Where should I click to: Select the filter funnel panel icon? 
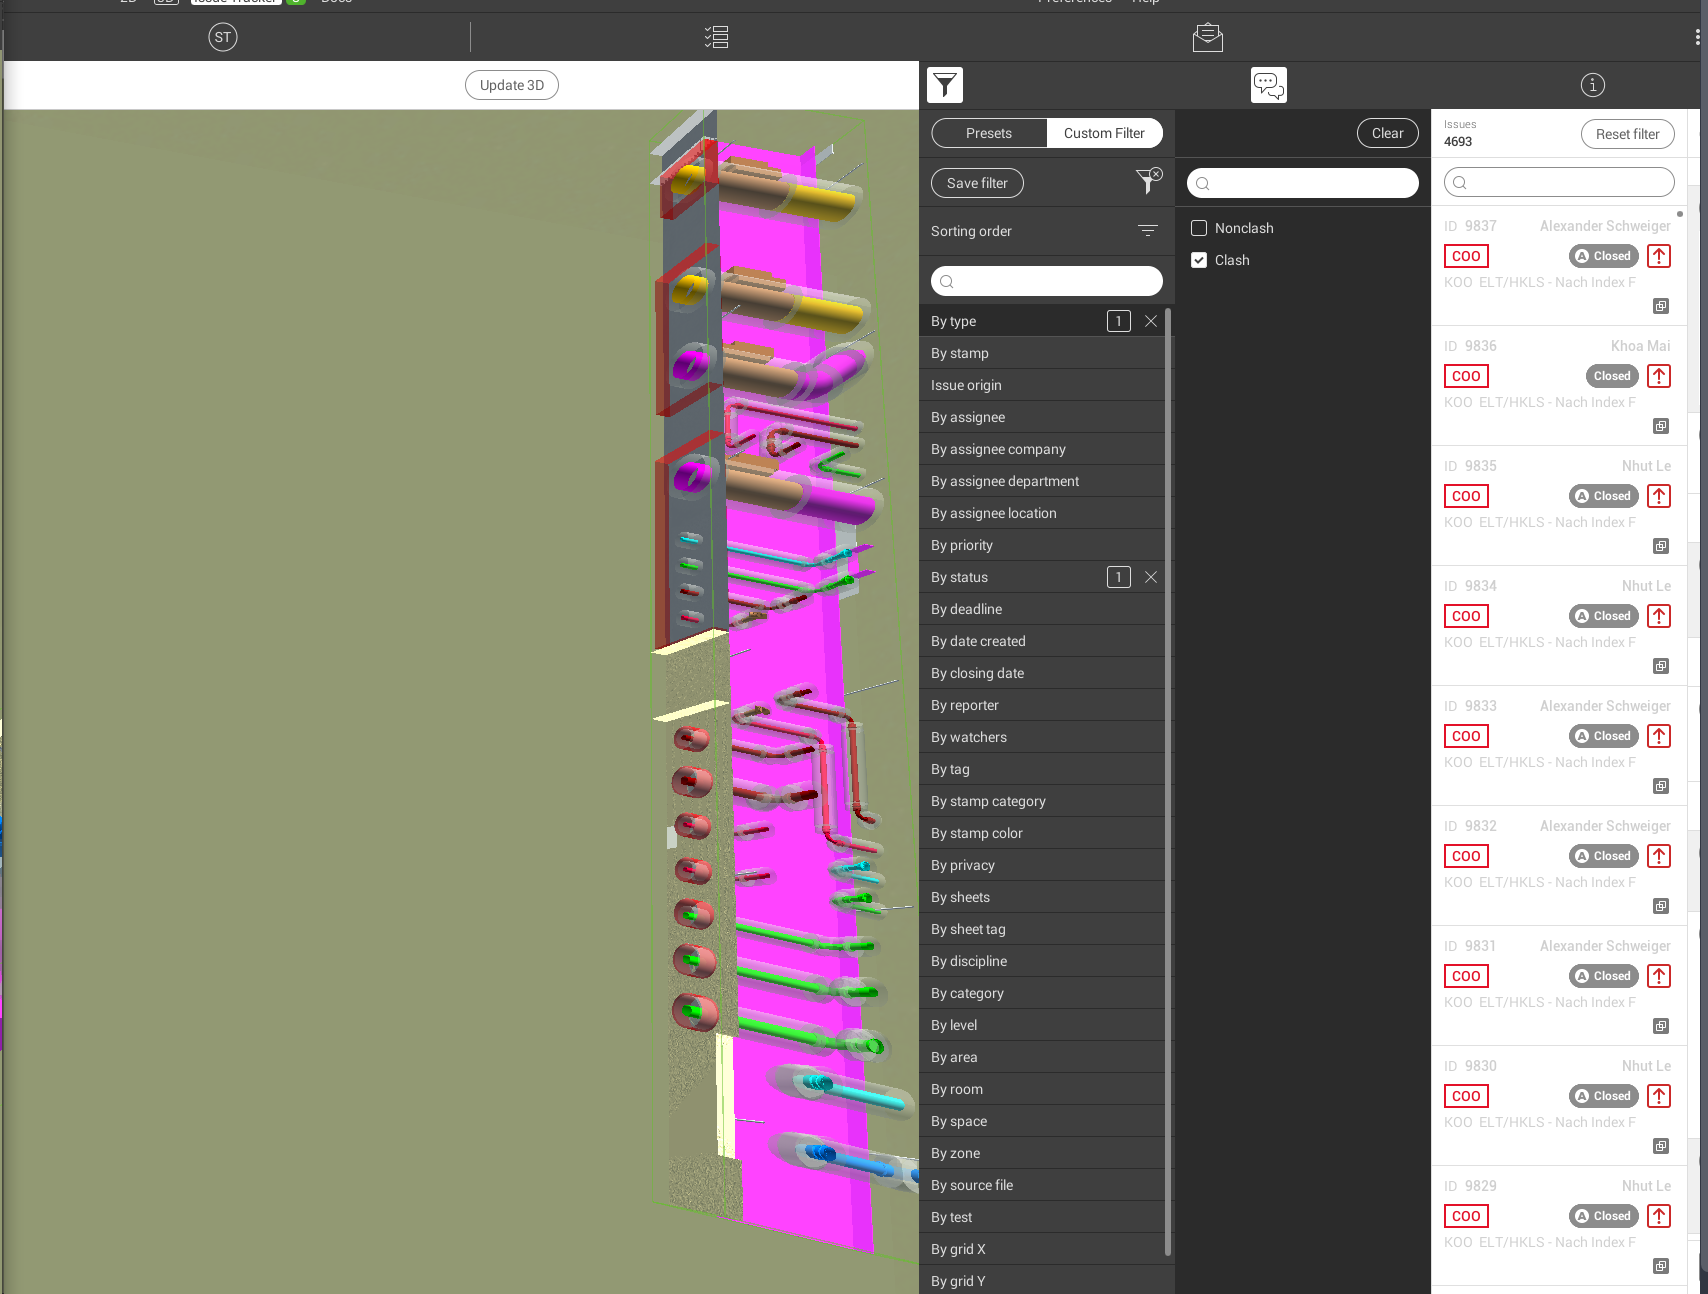pyautogui.click(x=944, y=85)
